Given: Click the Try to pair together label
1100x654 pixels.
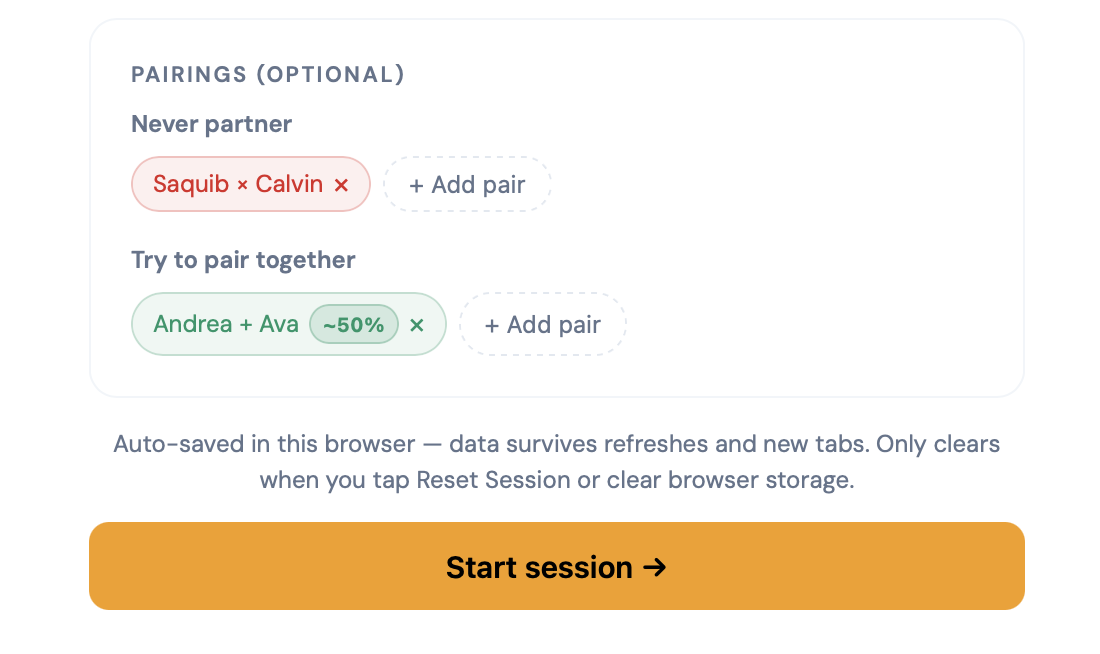Looking at the screenshot, I should pyautogui.click(x=243, y=260).
